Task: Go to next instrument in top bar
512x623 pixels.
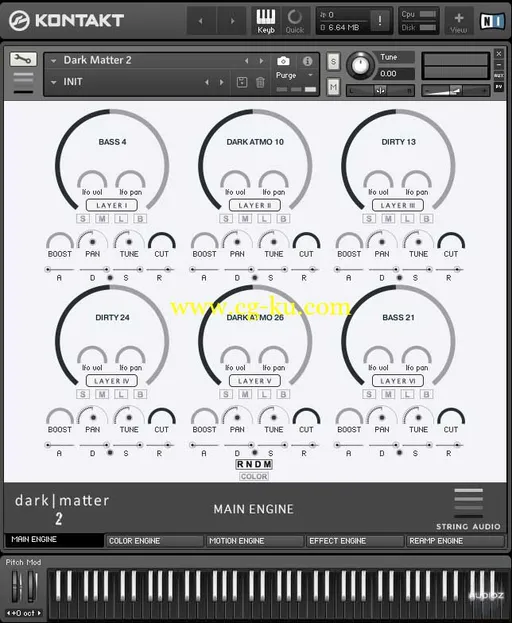Action: tap(232, 21)
